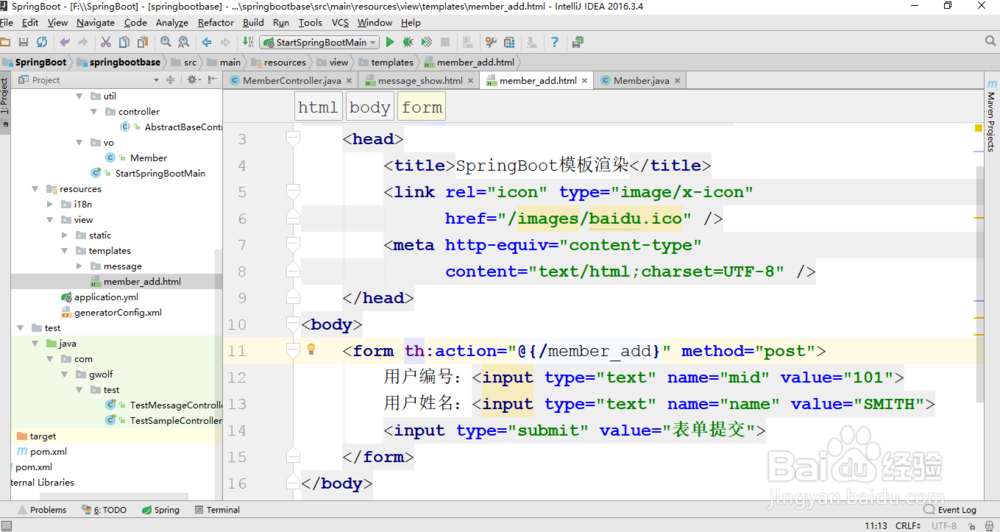
Task: Switch to the Member.java tab
Action: click(x=640, y=80)
